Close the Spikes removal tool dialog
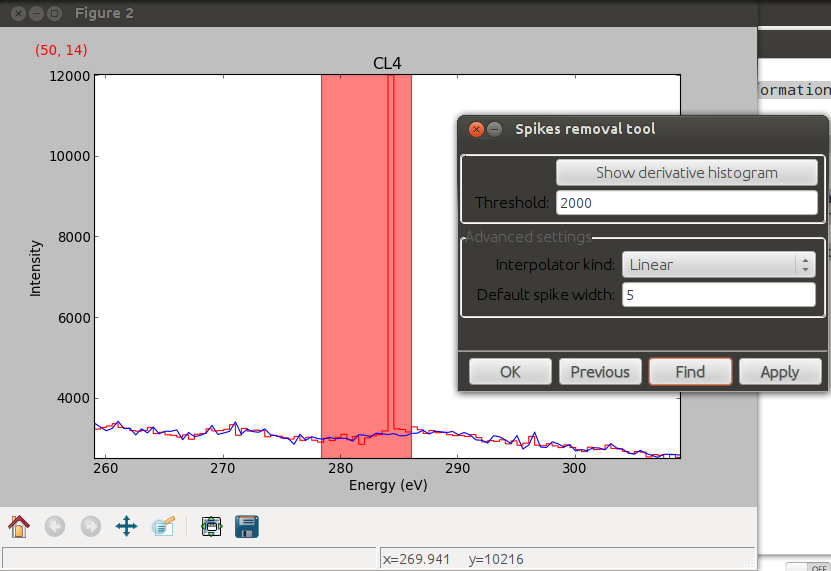This screenshot has width=831, height=571. point(476,129)
